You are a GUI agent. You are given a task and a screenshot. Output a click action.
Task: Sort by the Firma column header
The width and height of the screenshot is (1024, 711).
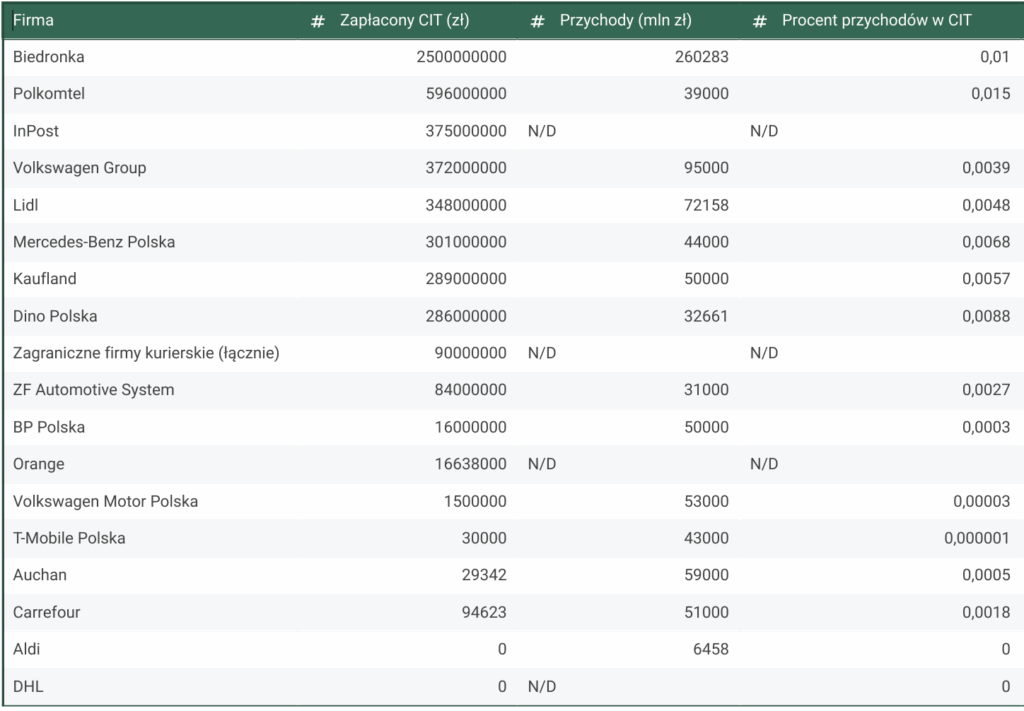(x=34, y=20)
